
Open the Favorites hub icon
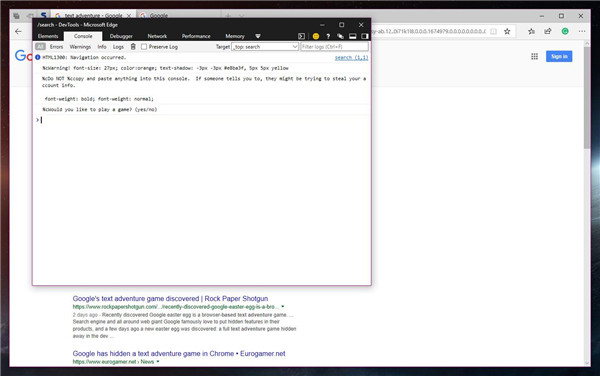tap(532, 31)
